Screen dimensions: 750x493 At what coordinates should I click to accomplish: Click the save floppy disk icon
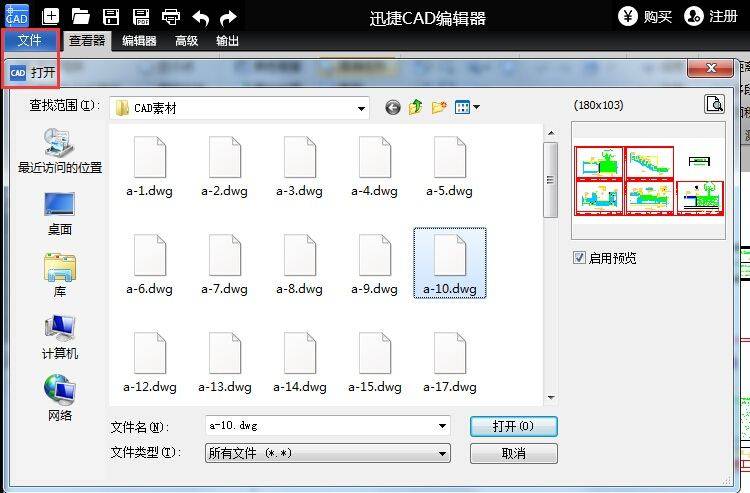tap(111, 17)
